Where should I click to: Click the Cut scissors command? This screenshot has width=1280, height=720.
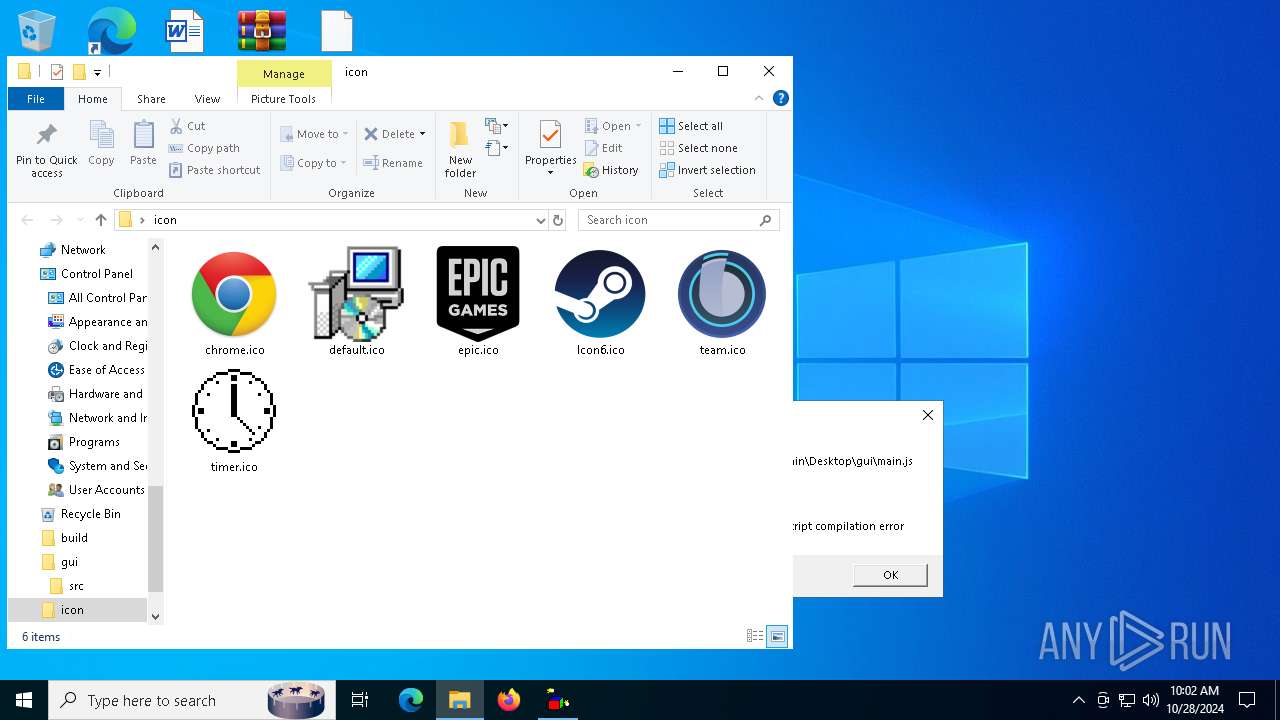(x=188, y=126)
